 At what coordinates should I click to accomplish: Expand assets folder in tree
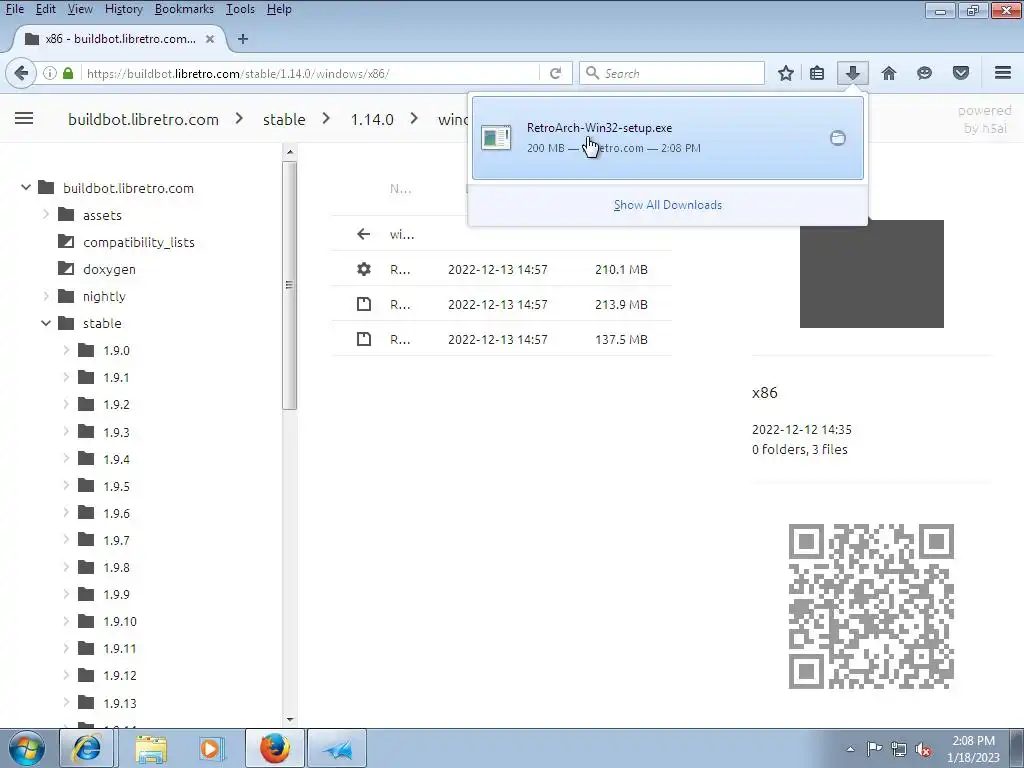click(x=46, y=214)
